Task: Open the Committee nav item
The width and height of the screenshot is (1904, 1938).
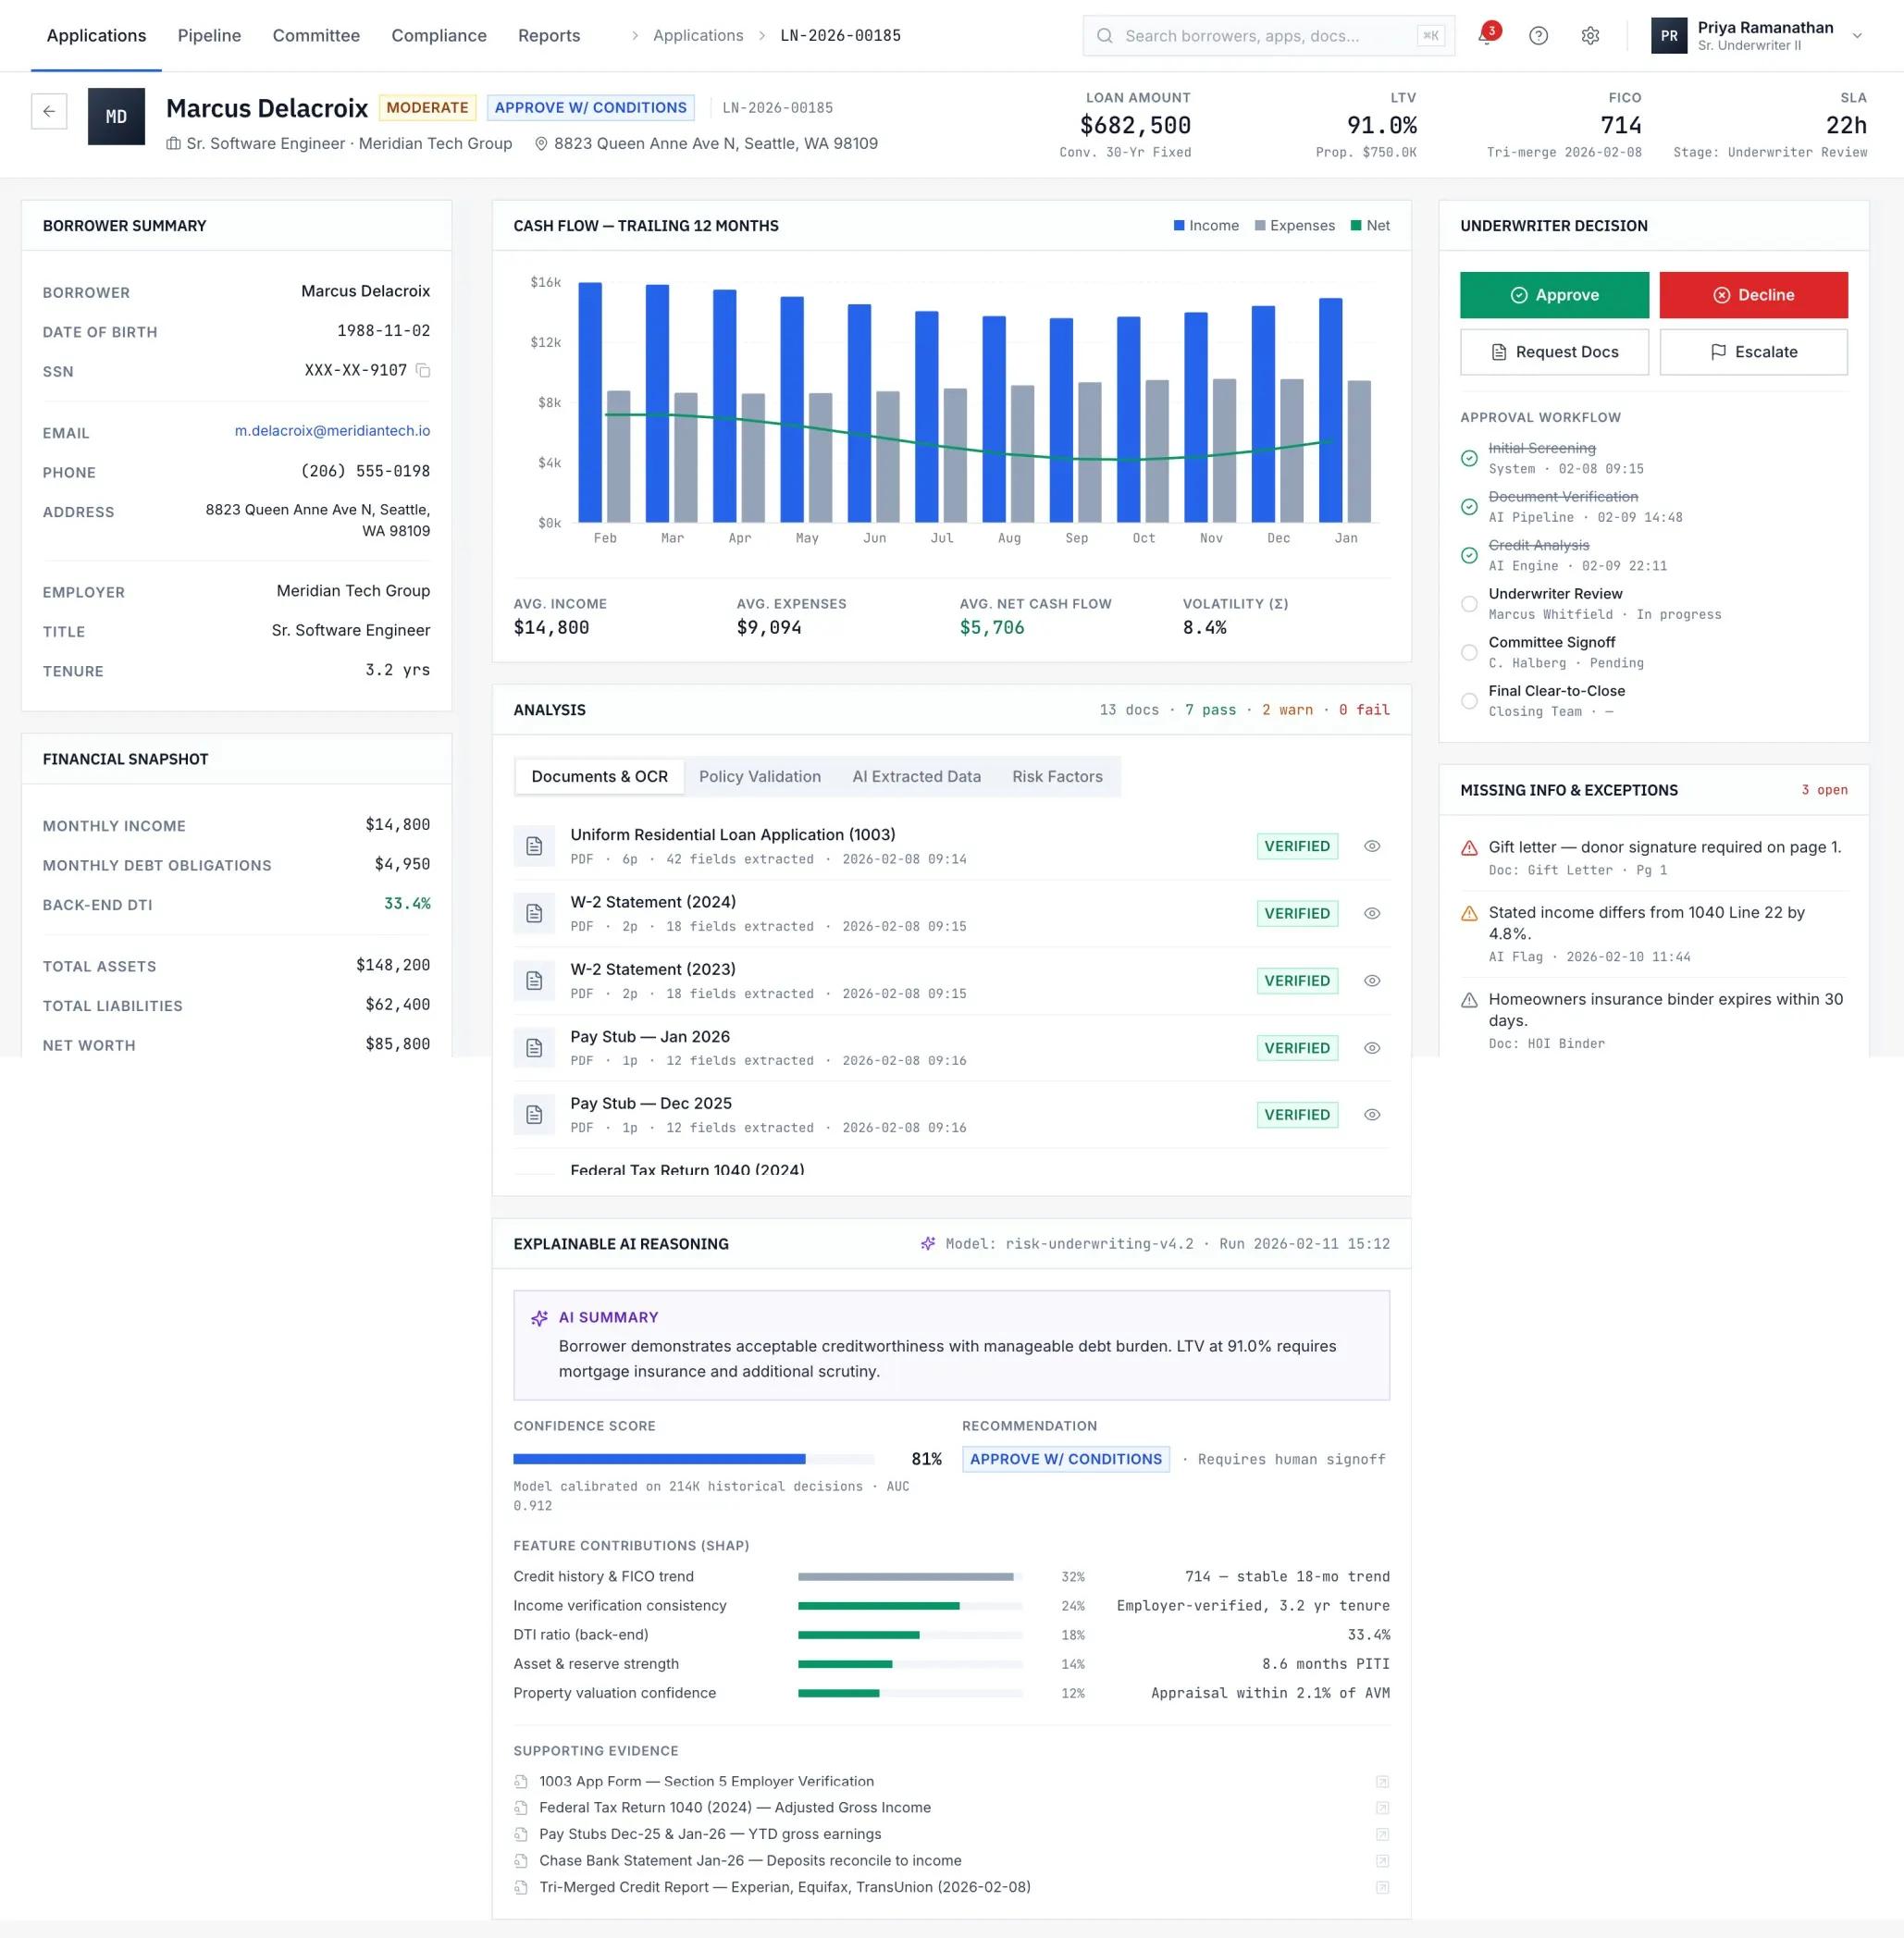Action: [x=316, y=36]
